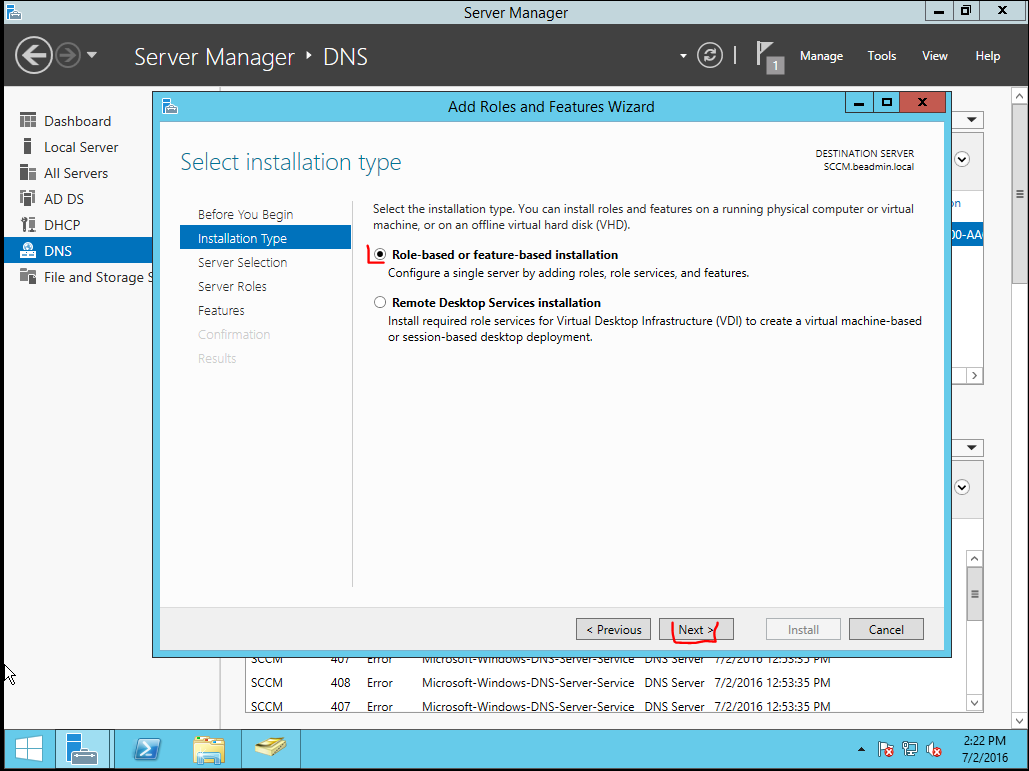
Task: Close the Add Roles and Features Wizard
Action: (x=922, y=102)
